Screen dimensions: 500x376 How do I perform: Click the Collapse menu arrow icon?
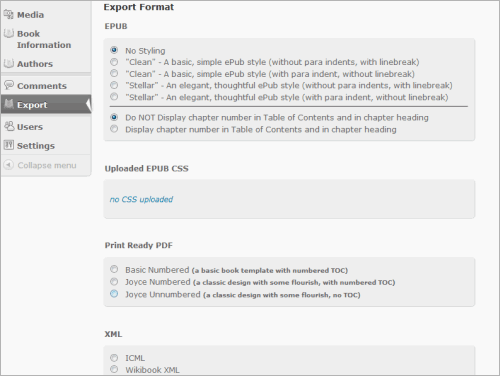pyautogui.click(x=9, y=165)
